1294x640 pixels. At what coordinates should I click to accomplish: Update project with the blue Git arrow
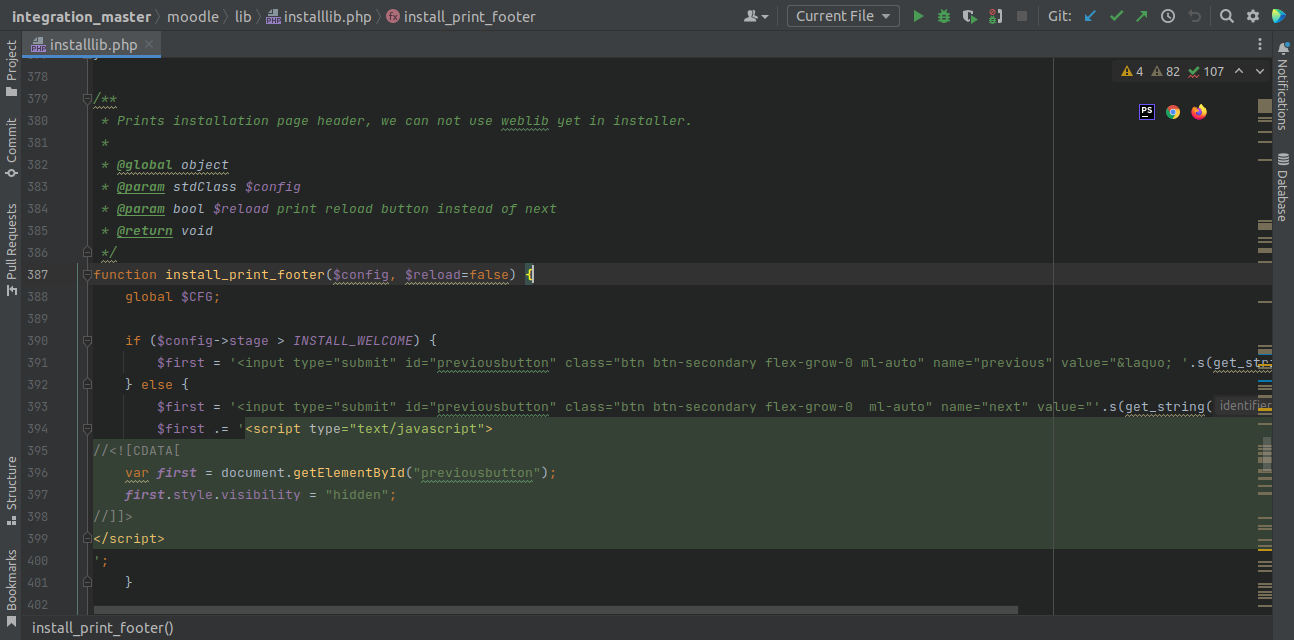(1090, 16)
